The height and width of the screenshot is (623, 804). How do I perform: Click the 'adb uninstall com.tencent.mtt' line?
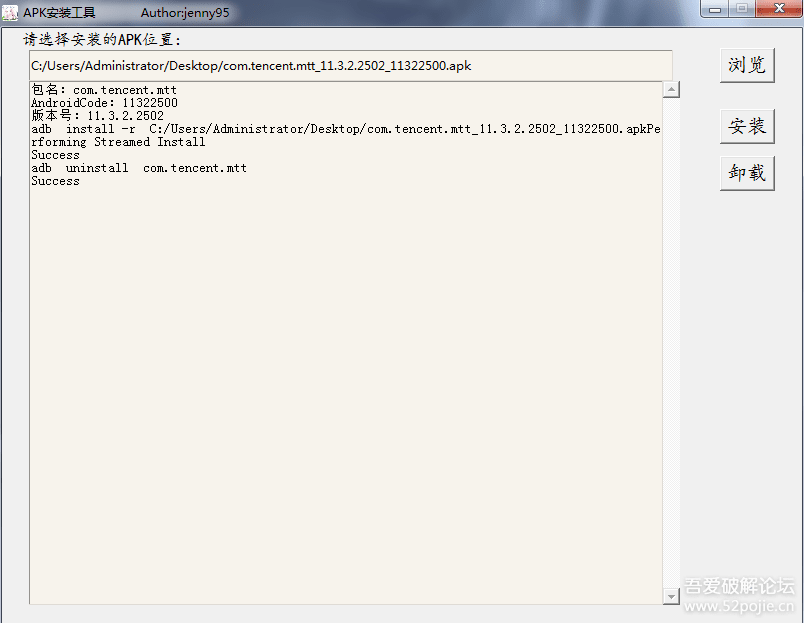(x=139, y=168)
